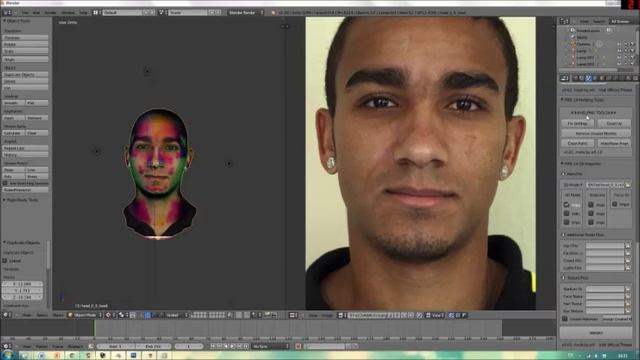Expand the Rigid Body Tools panel
Viewport: 640px width, 360px height.
21,200
